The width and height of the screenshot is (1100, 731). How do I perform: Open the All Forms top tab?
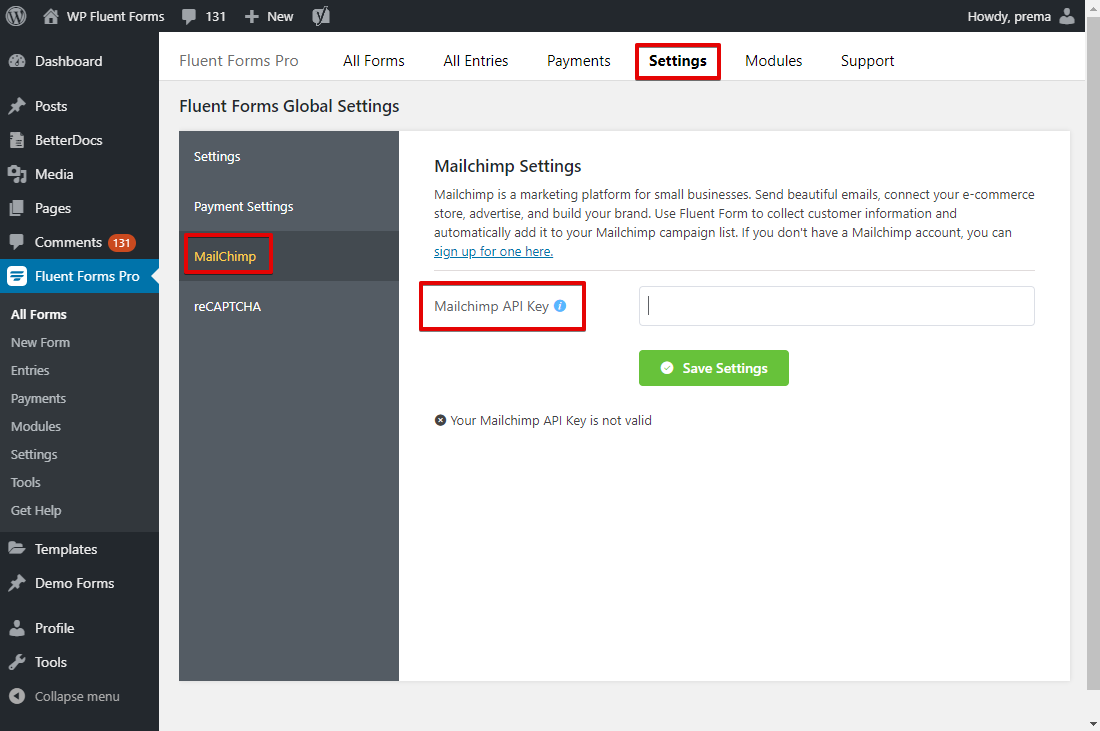tap(373, 61)
